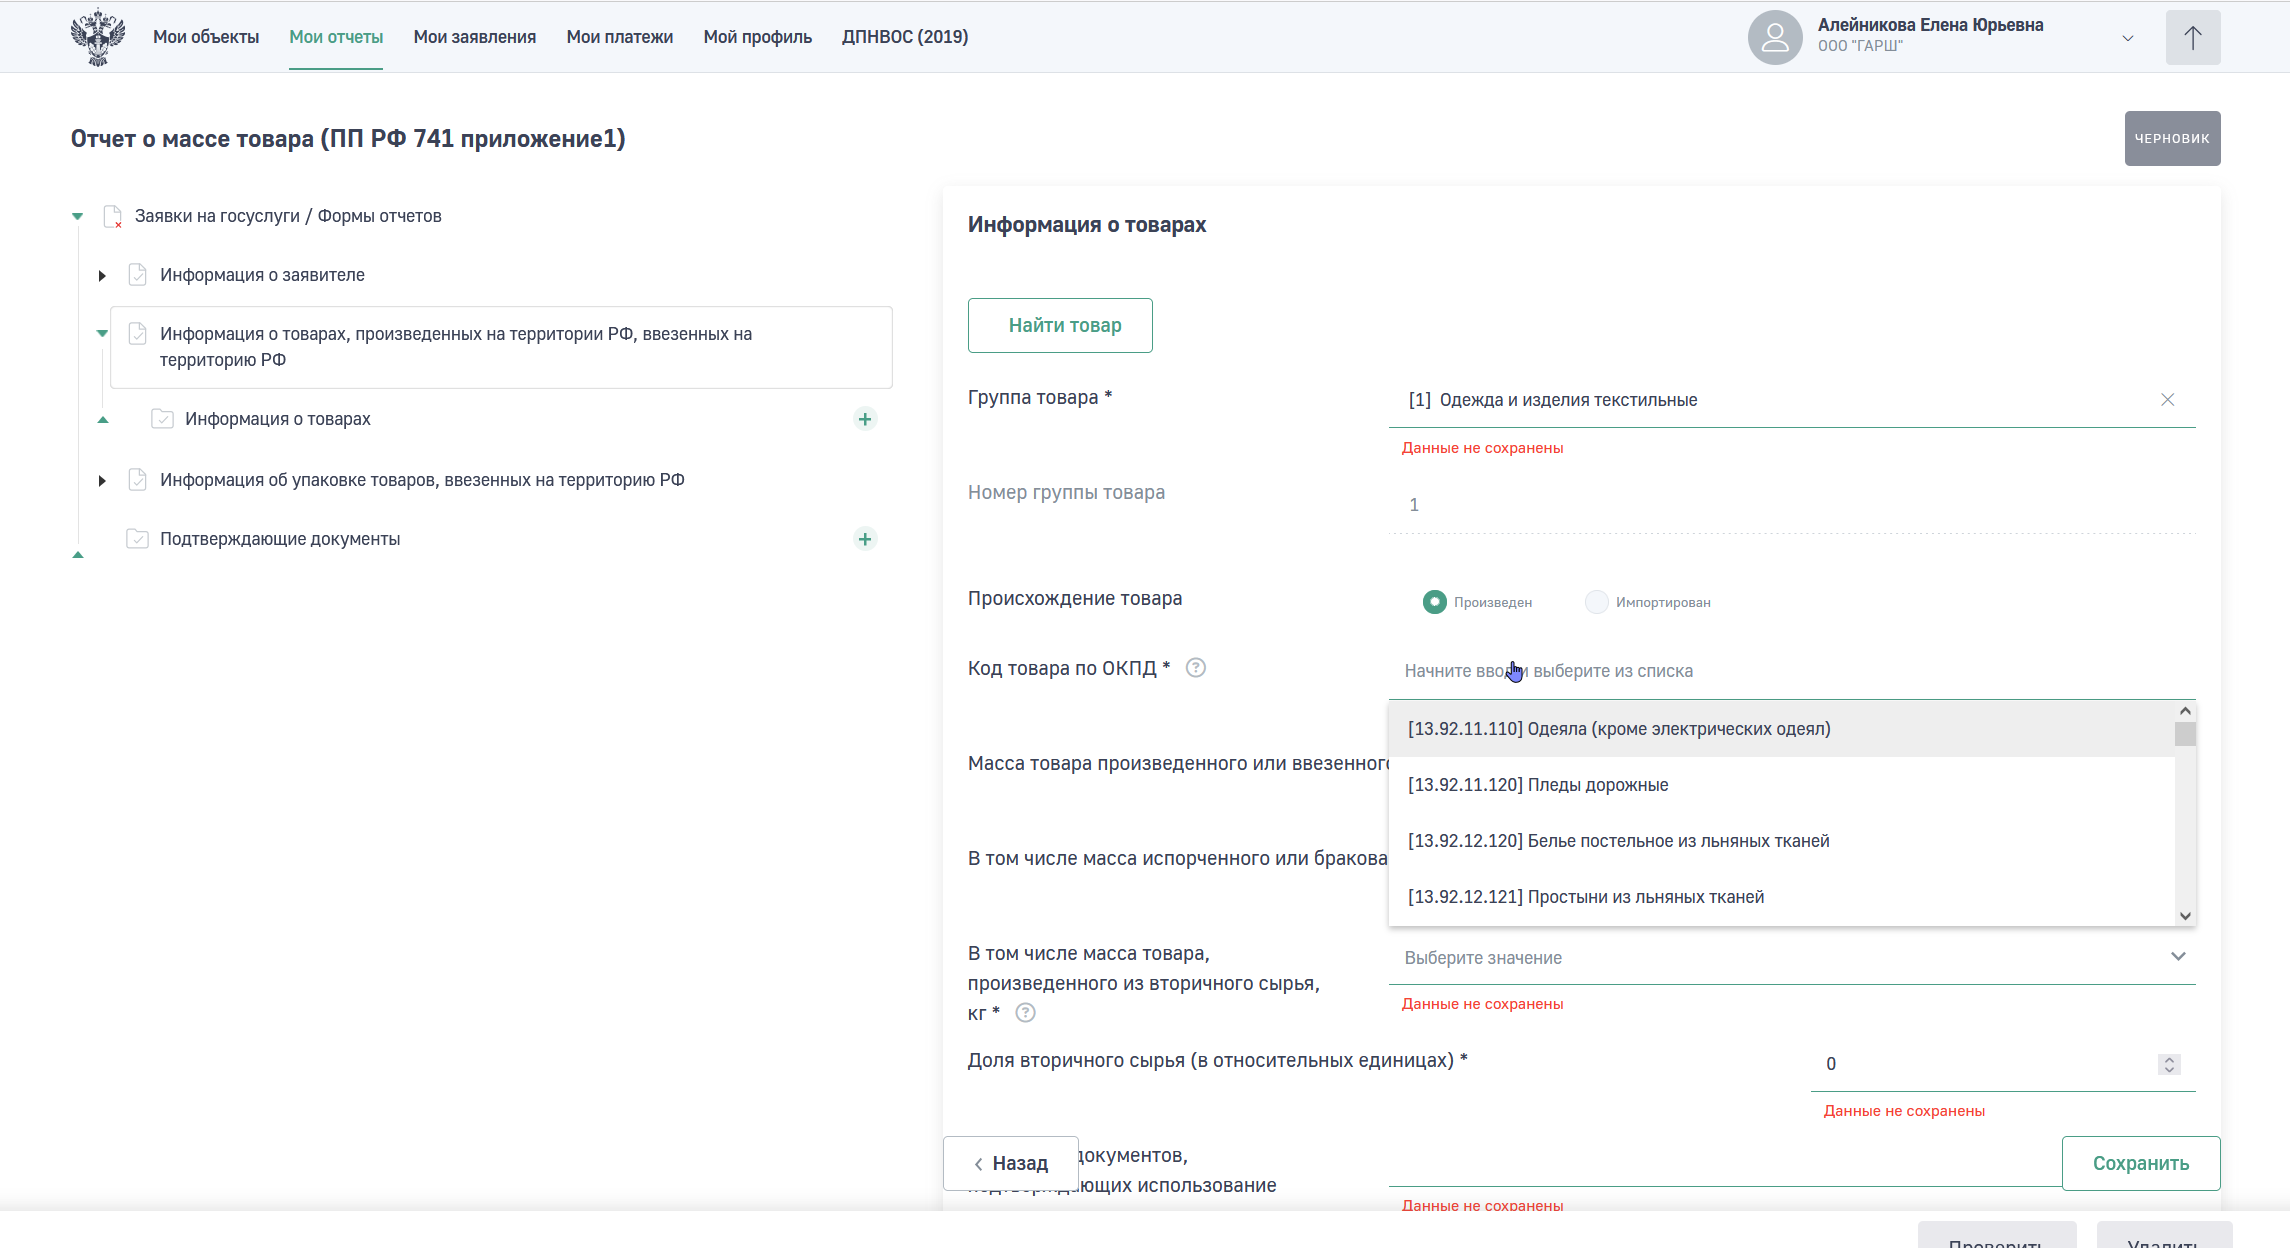Click the Подтверждающие документы checkmark document icon
Viewport: 2290px width, 1248px height.
pyautogui.click(x=138, y=539)
